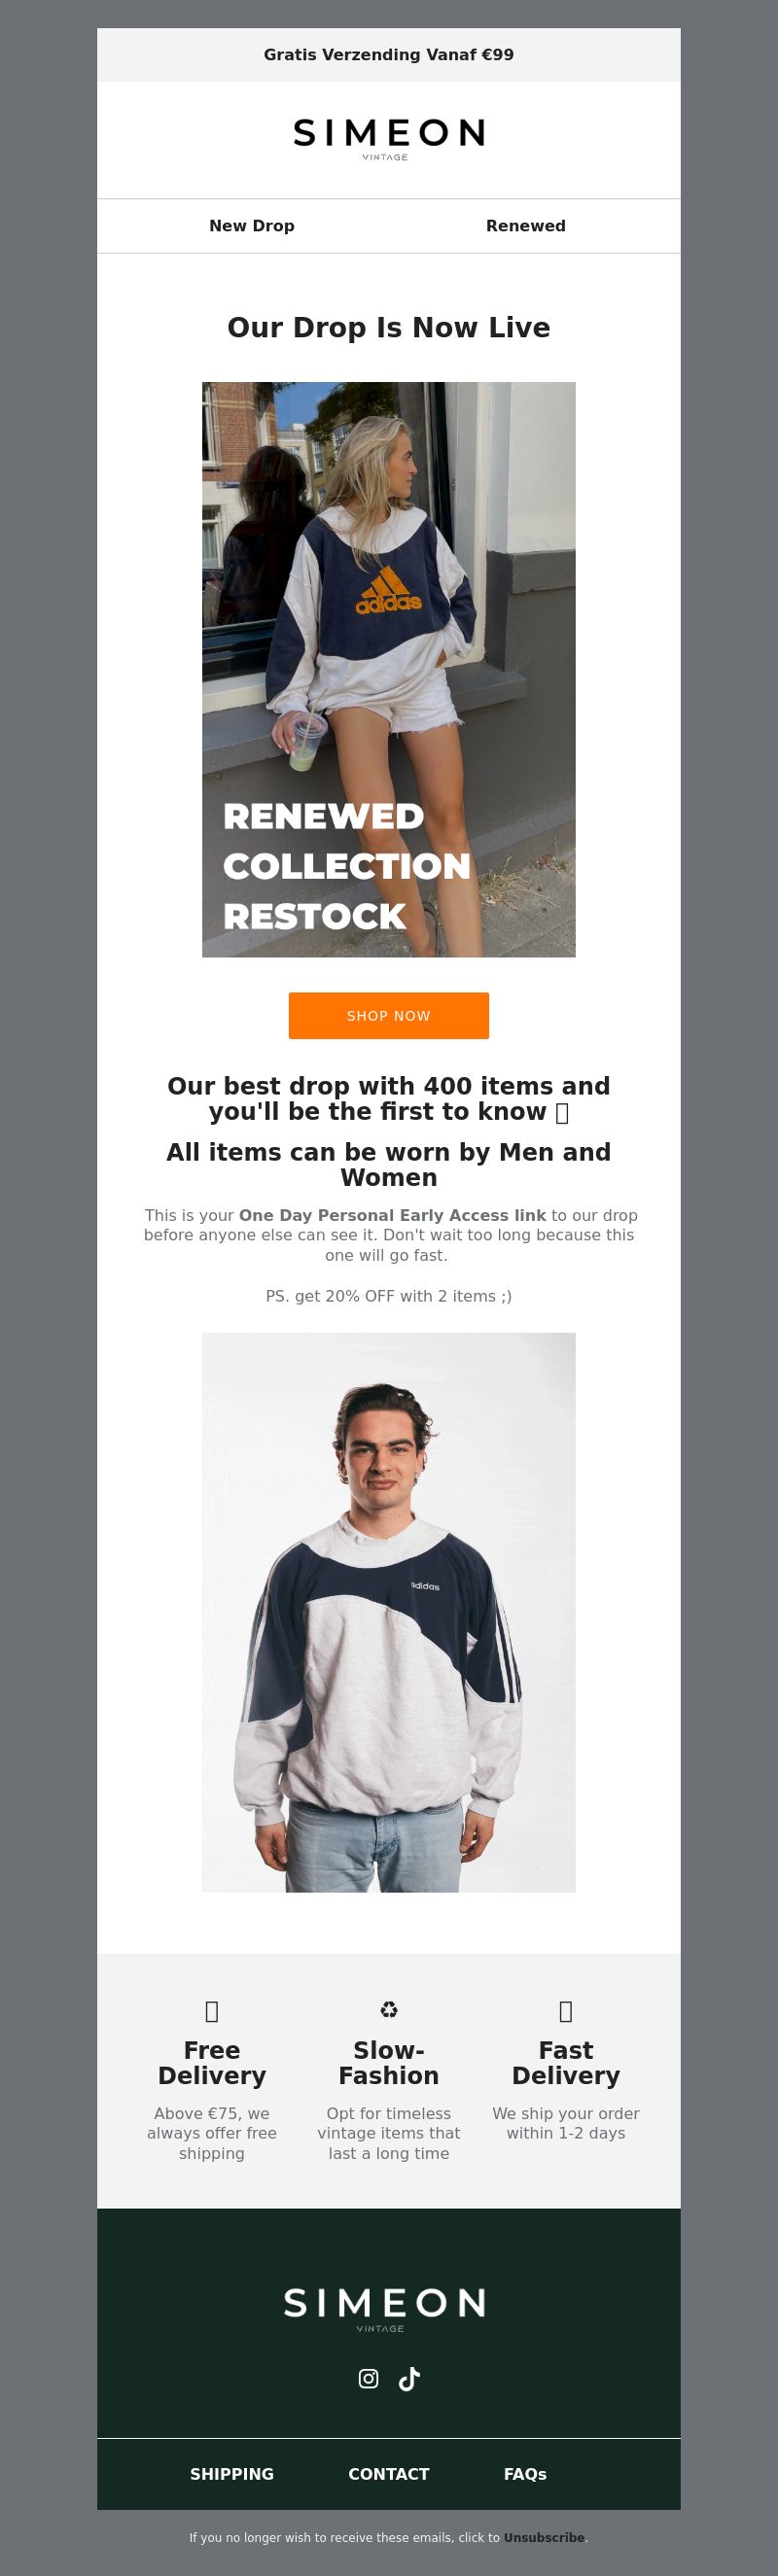Open the New Drop navigation item
778x2576 pixels.
coord(252,226)
